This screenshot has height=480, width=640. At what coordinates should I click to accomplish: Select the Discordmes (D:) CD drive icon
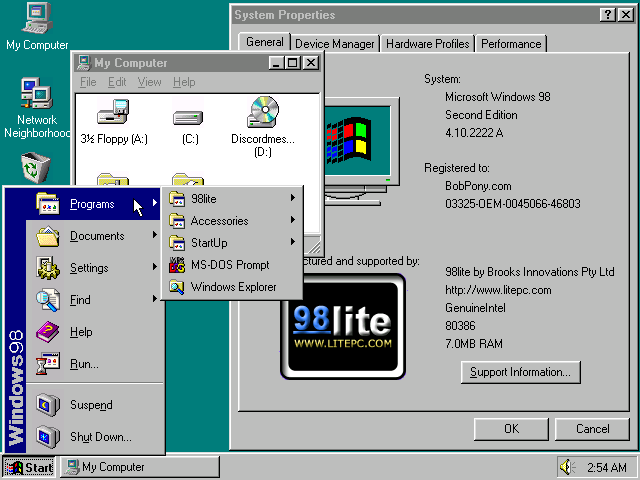tap(263, 112)
